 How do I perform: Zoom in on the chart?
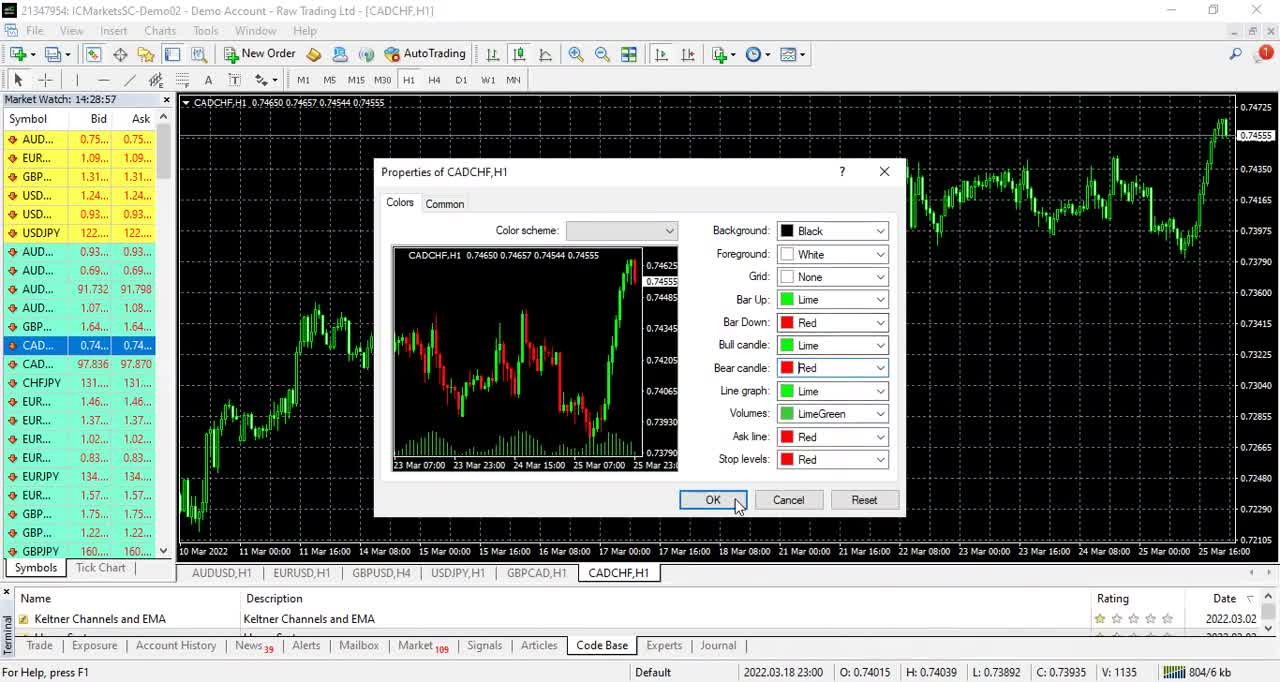[x=576, y=54]
